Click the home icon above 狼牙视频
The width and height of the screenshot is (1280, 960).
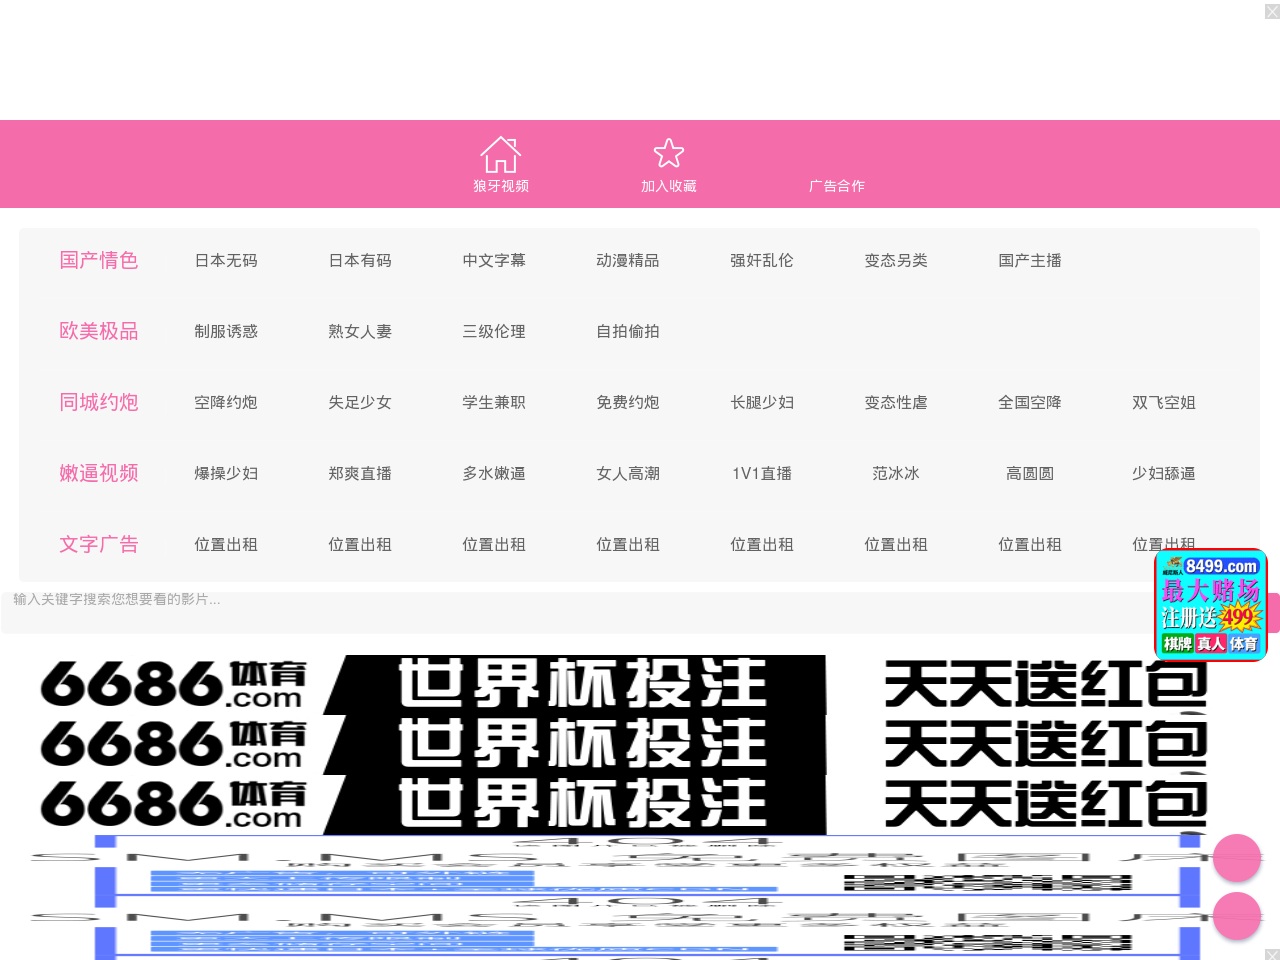501,155
